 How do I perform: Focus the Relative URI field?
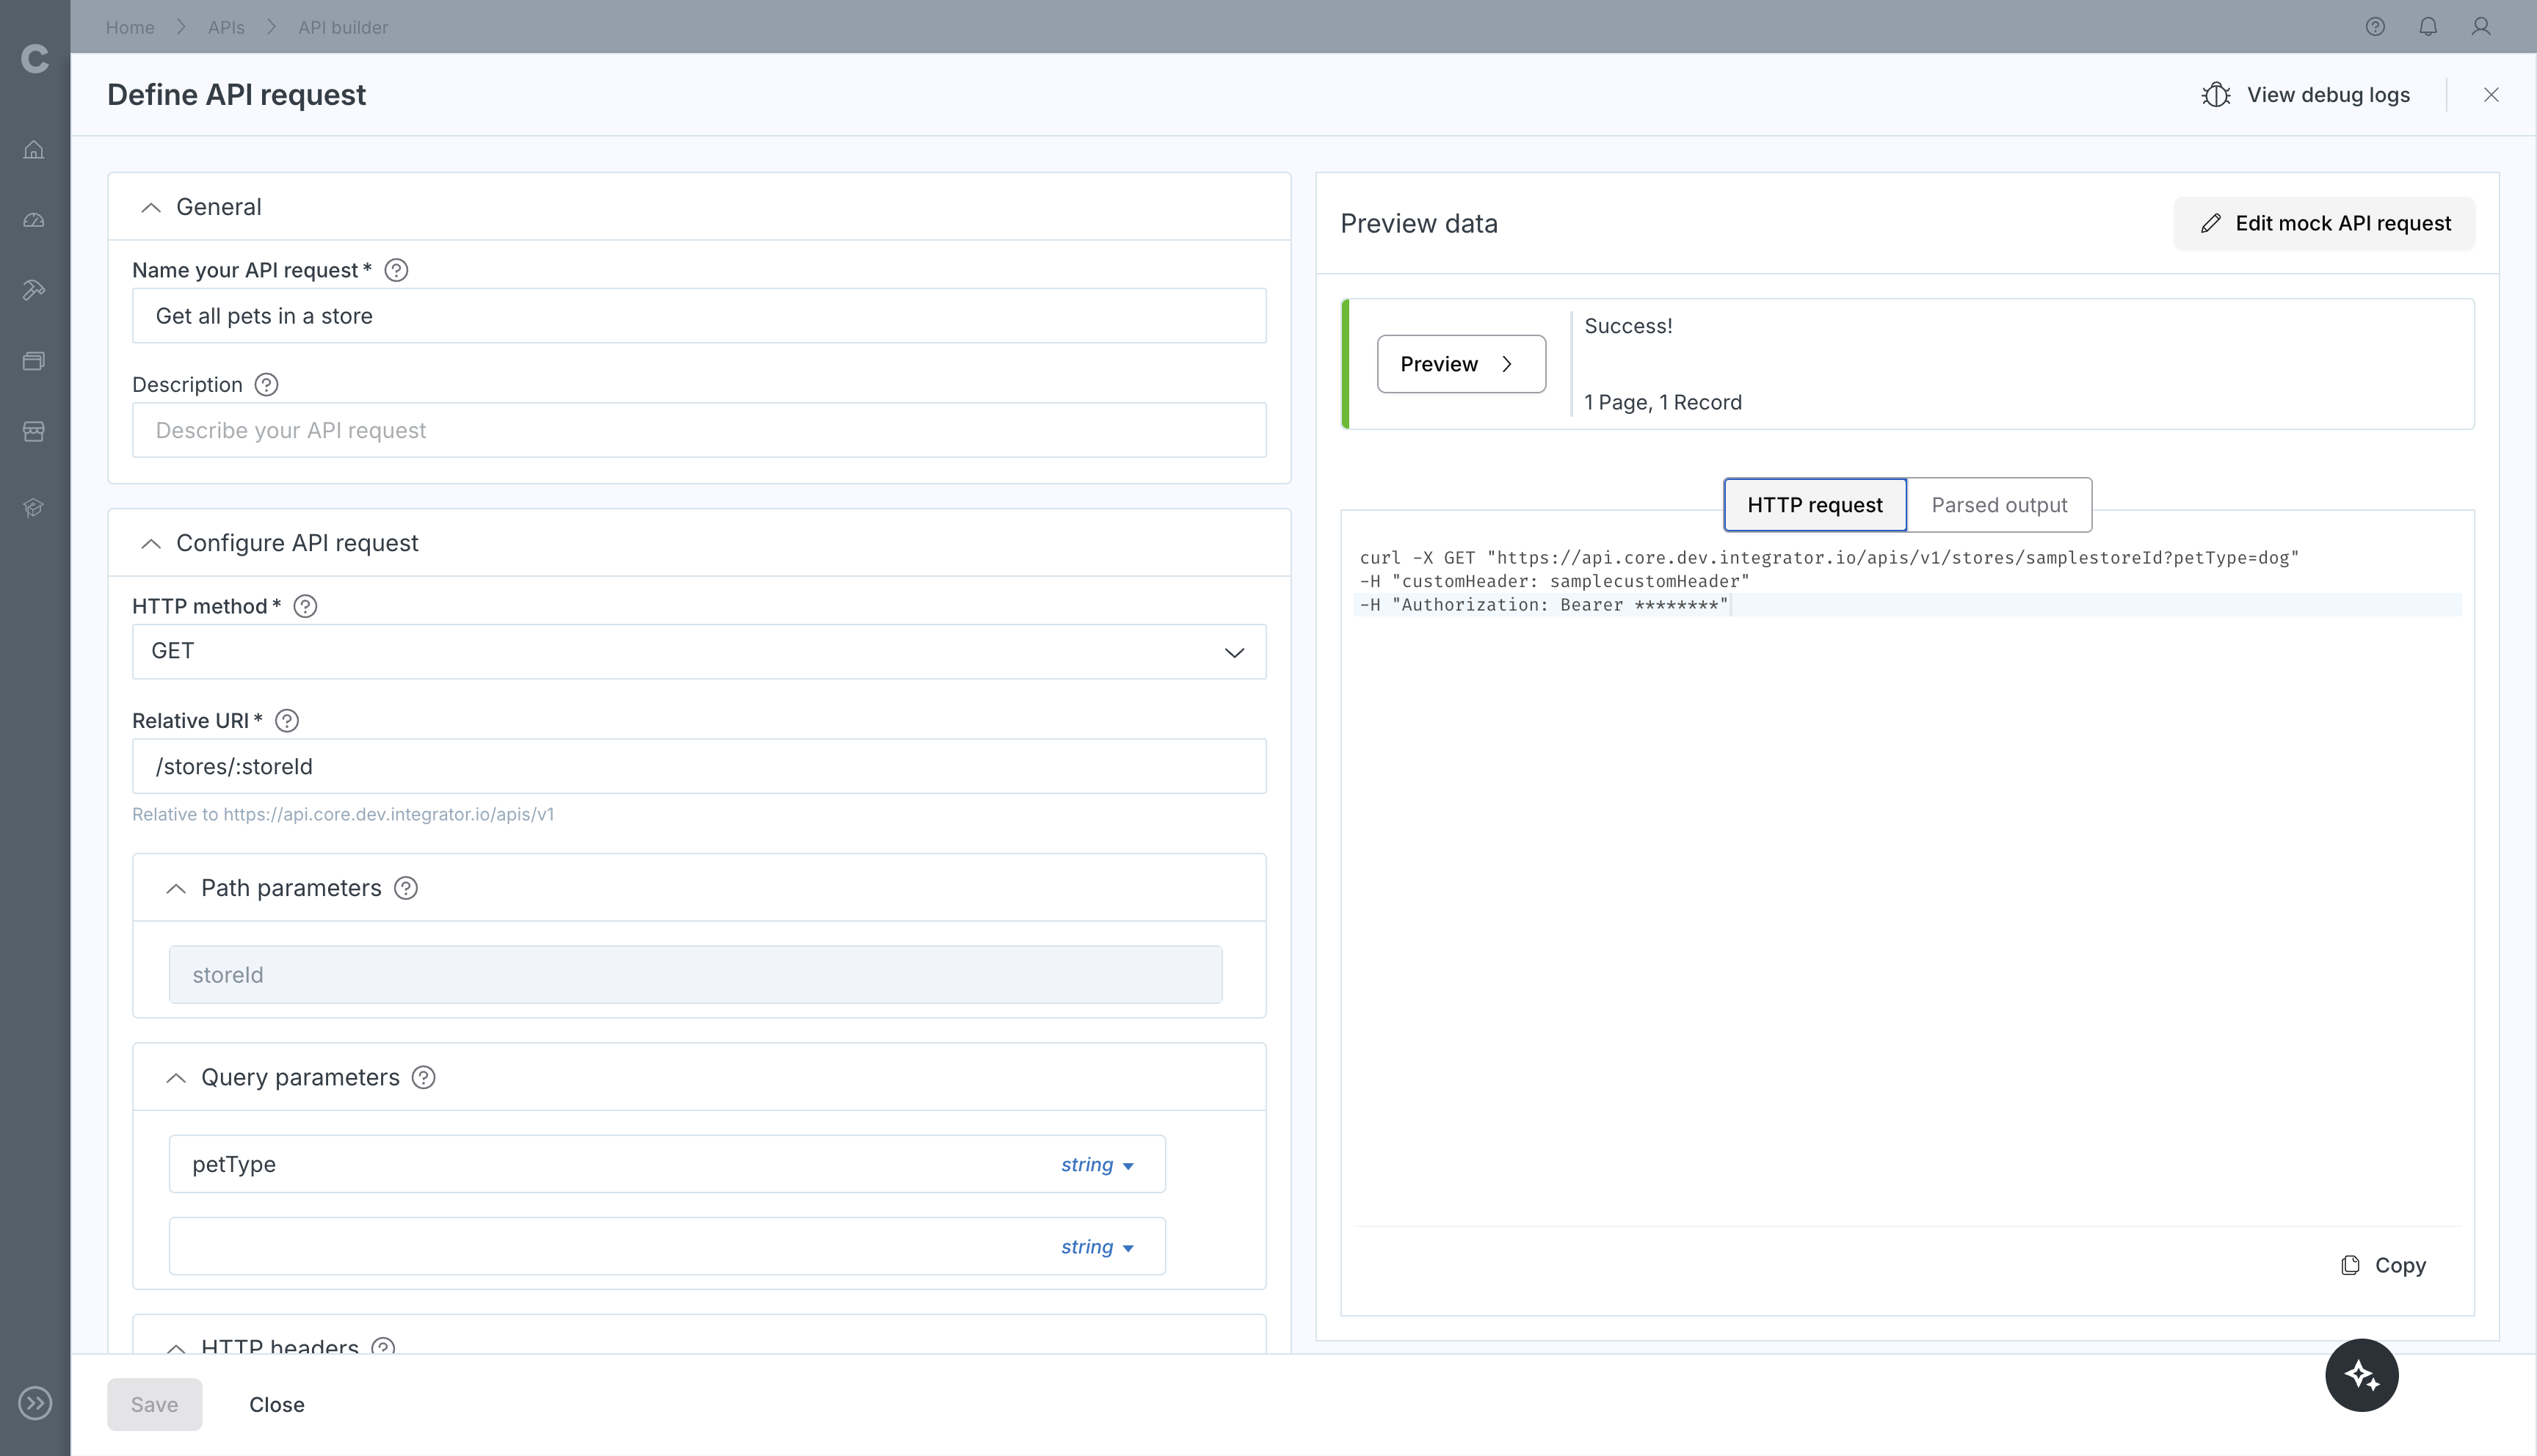pos(699,766)
